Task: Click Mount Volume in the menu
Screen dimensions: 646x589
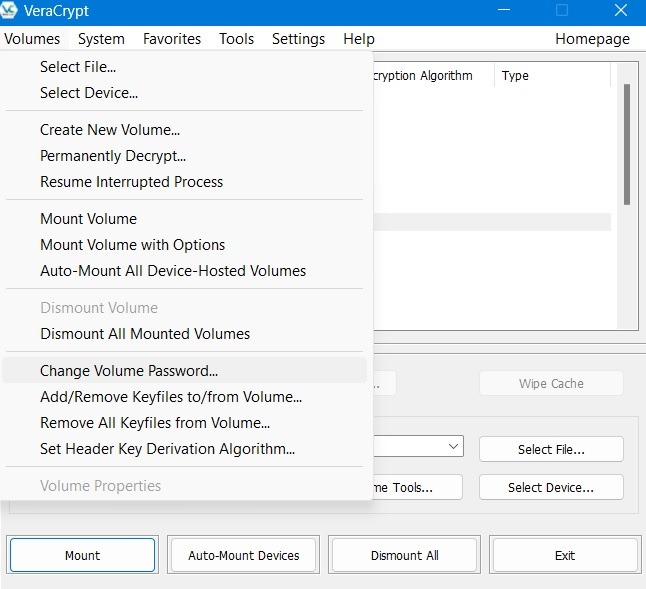Action: point(184,219)
